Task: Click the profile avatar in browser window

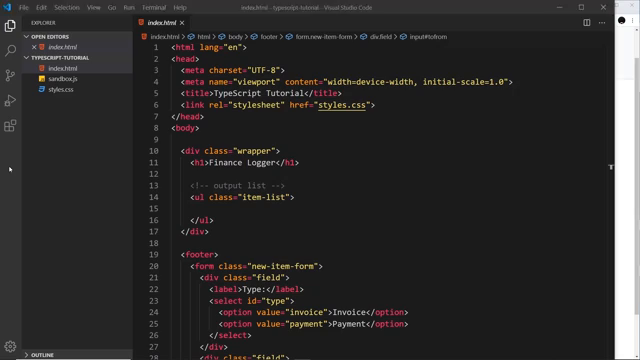Action: pos(622,20)
